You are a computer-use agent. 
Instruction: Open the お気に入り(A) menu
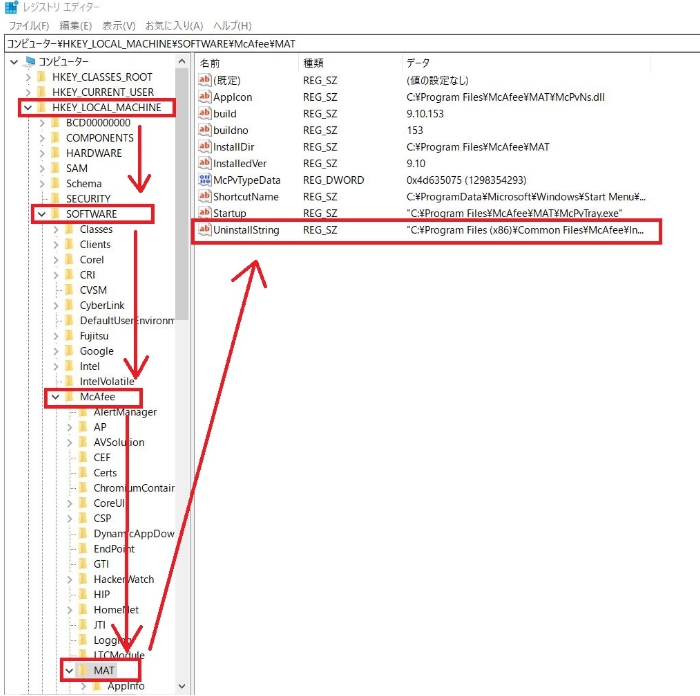(x=173, y=25)
